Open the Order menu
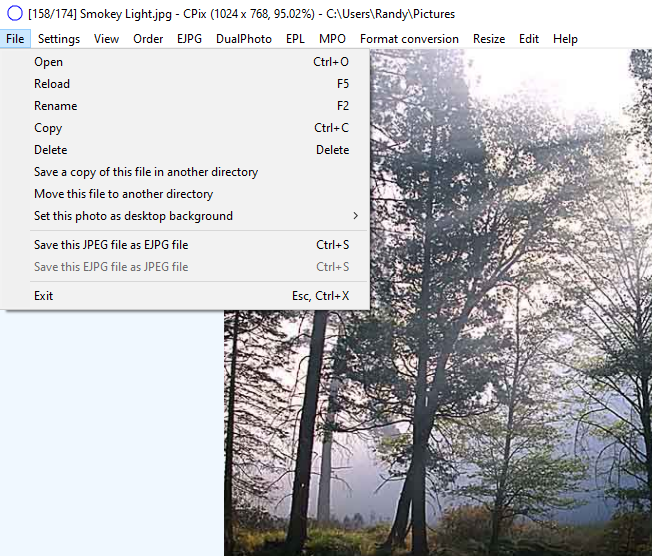The height and width of the screenshot is (556, 652). coord(148,39)
